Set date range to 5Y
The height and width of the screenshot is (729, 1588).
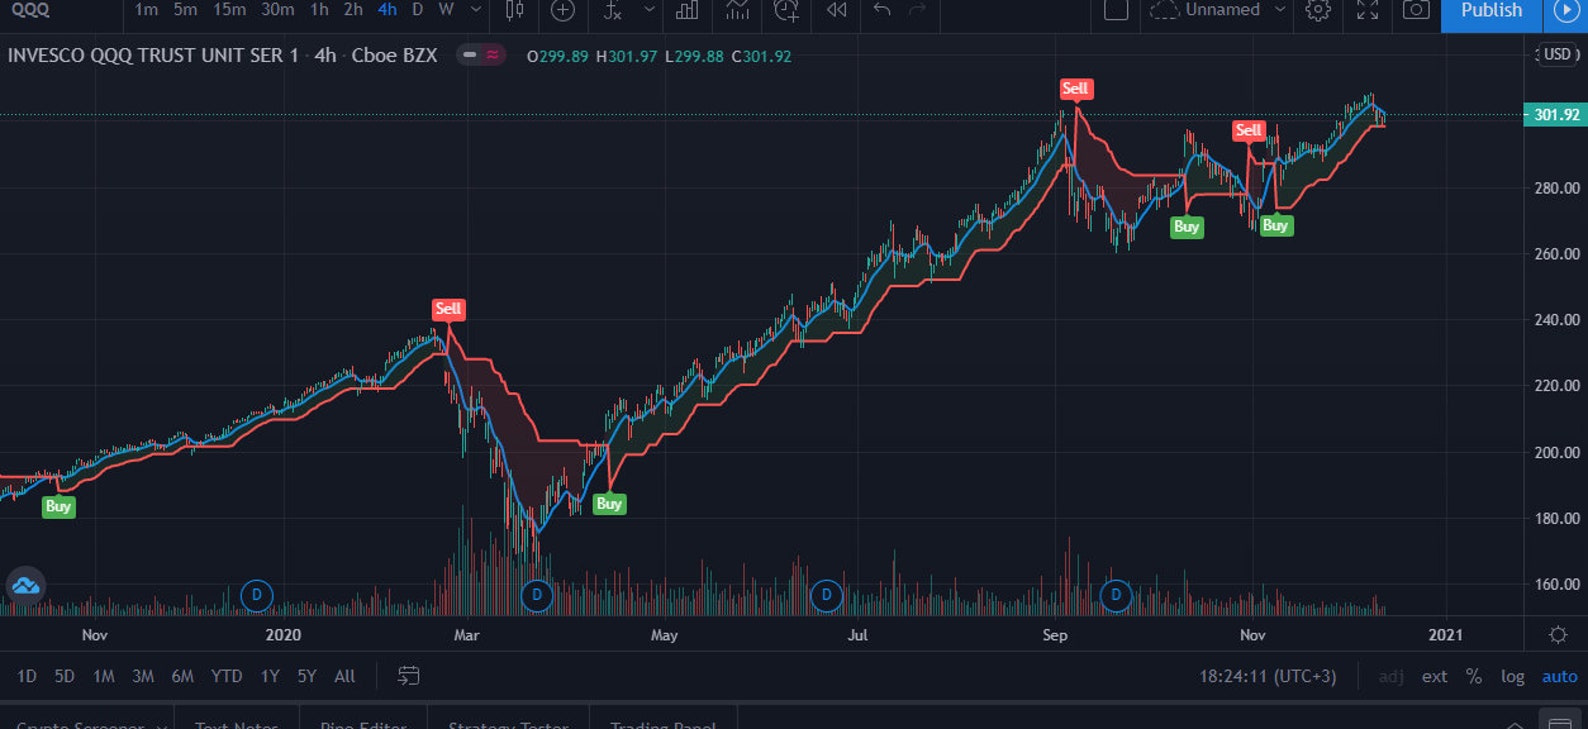coord(307,676)
